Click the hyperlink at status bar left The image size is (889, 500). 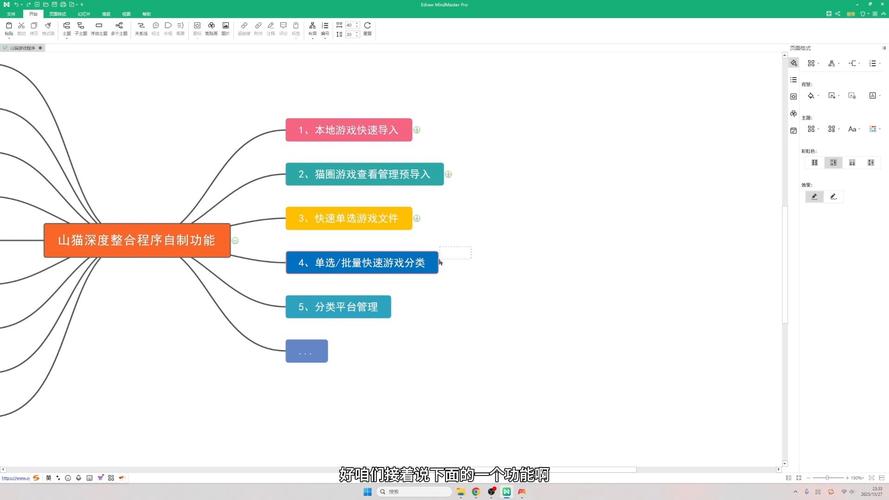15,478
